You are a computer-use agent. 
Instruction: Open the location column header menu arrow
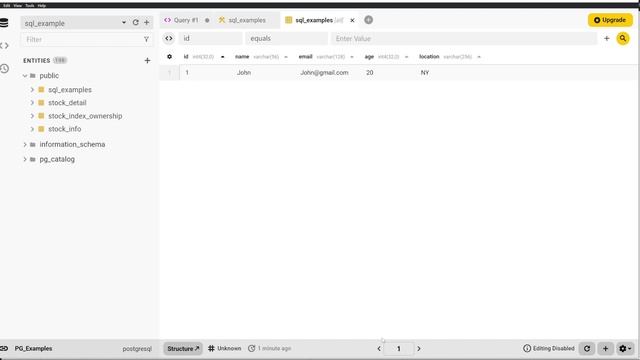click(x=479, y=57)
